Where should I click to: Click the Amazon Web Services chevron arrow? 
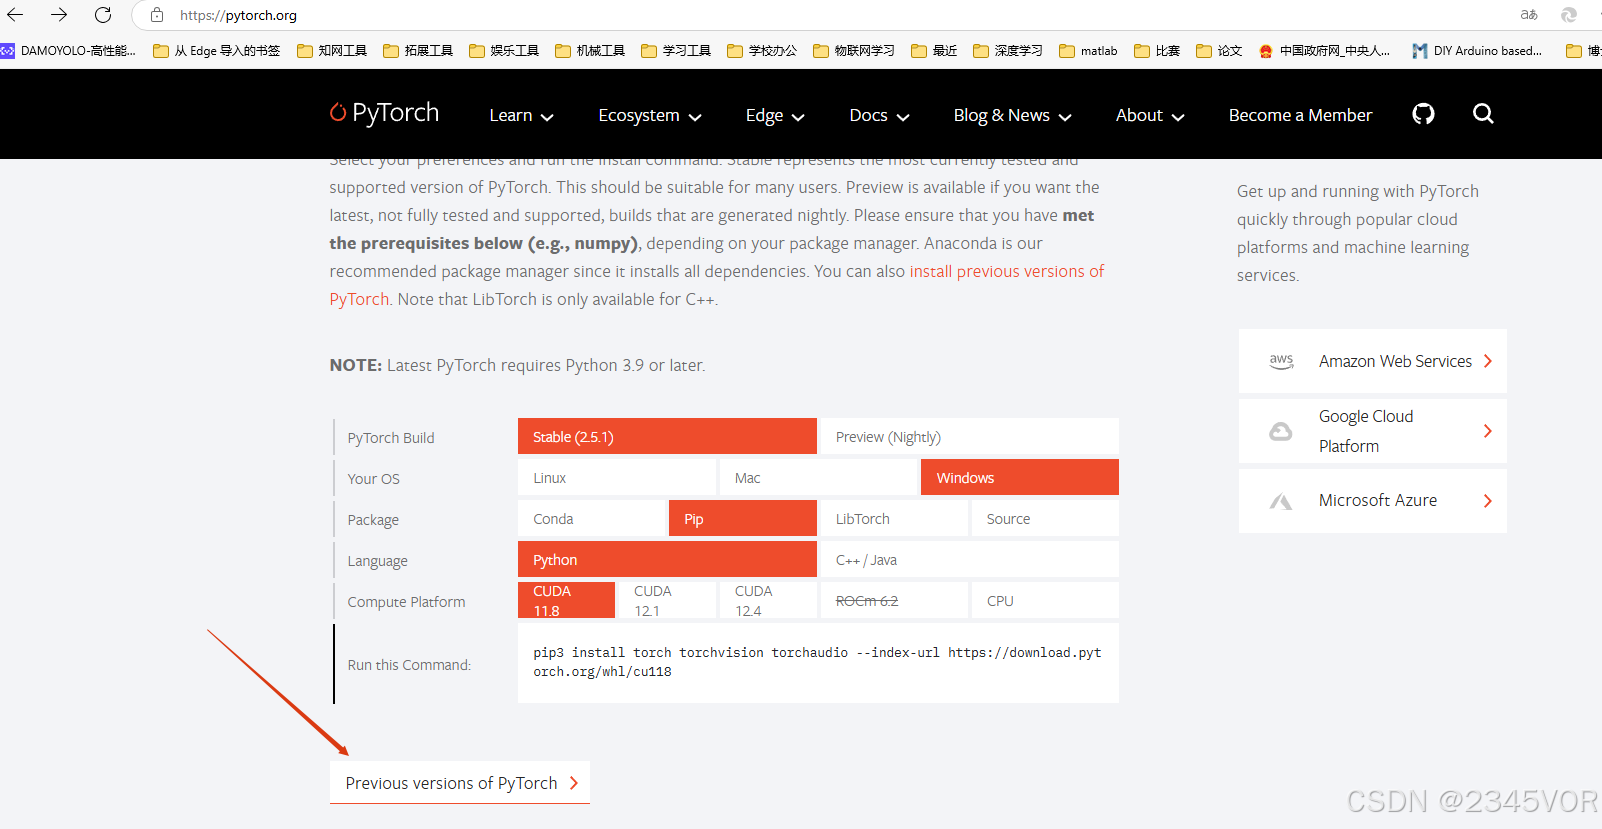coord(1488,361)
